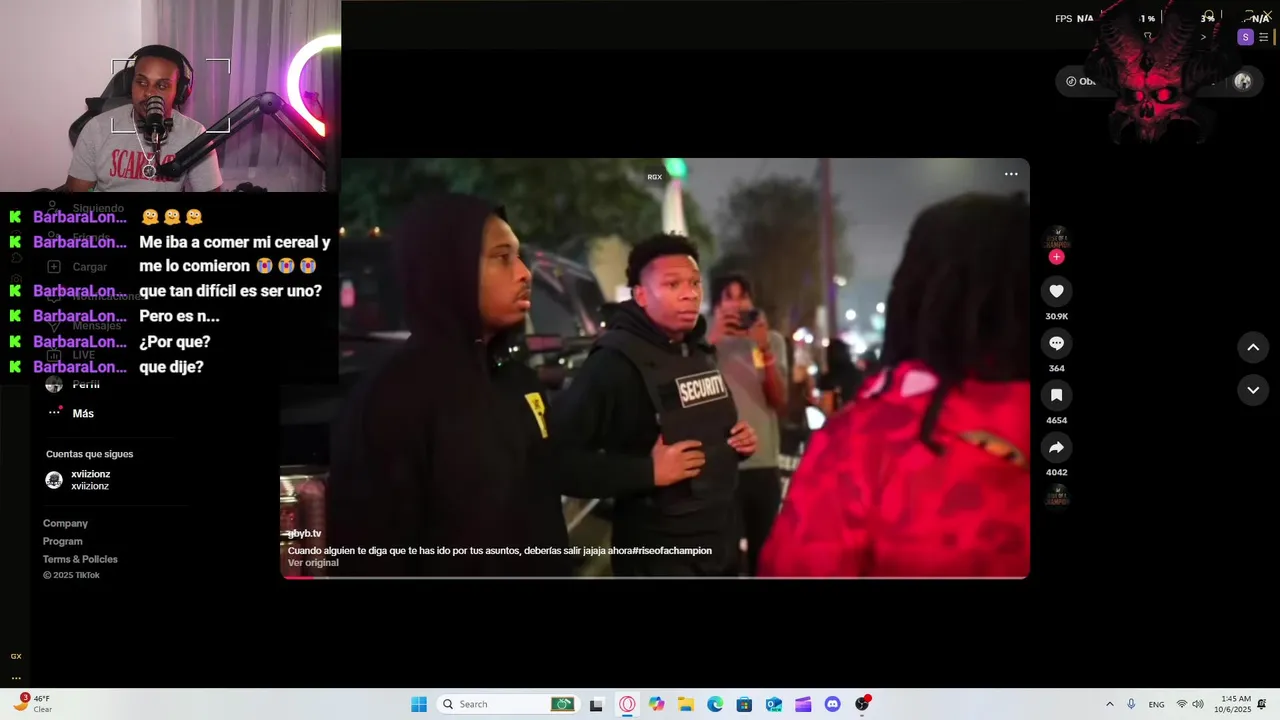This screenshot has width=1280, height=720.
Task: Open the comments showing 364
Action: (1056, 343)
